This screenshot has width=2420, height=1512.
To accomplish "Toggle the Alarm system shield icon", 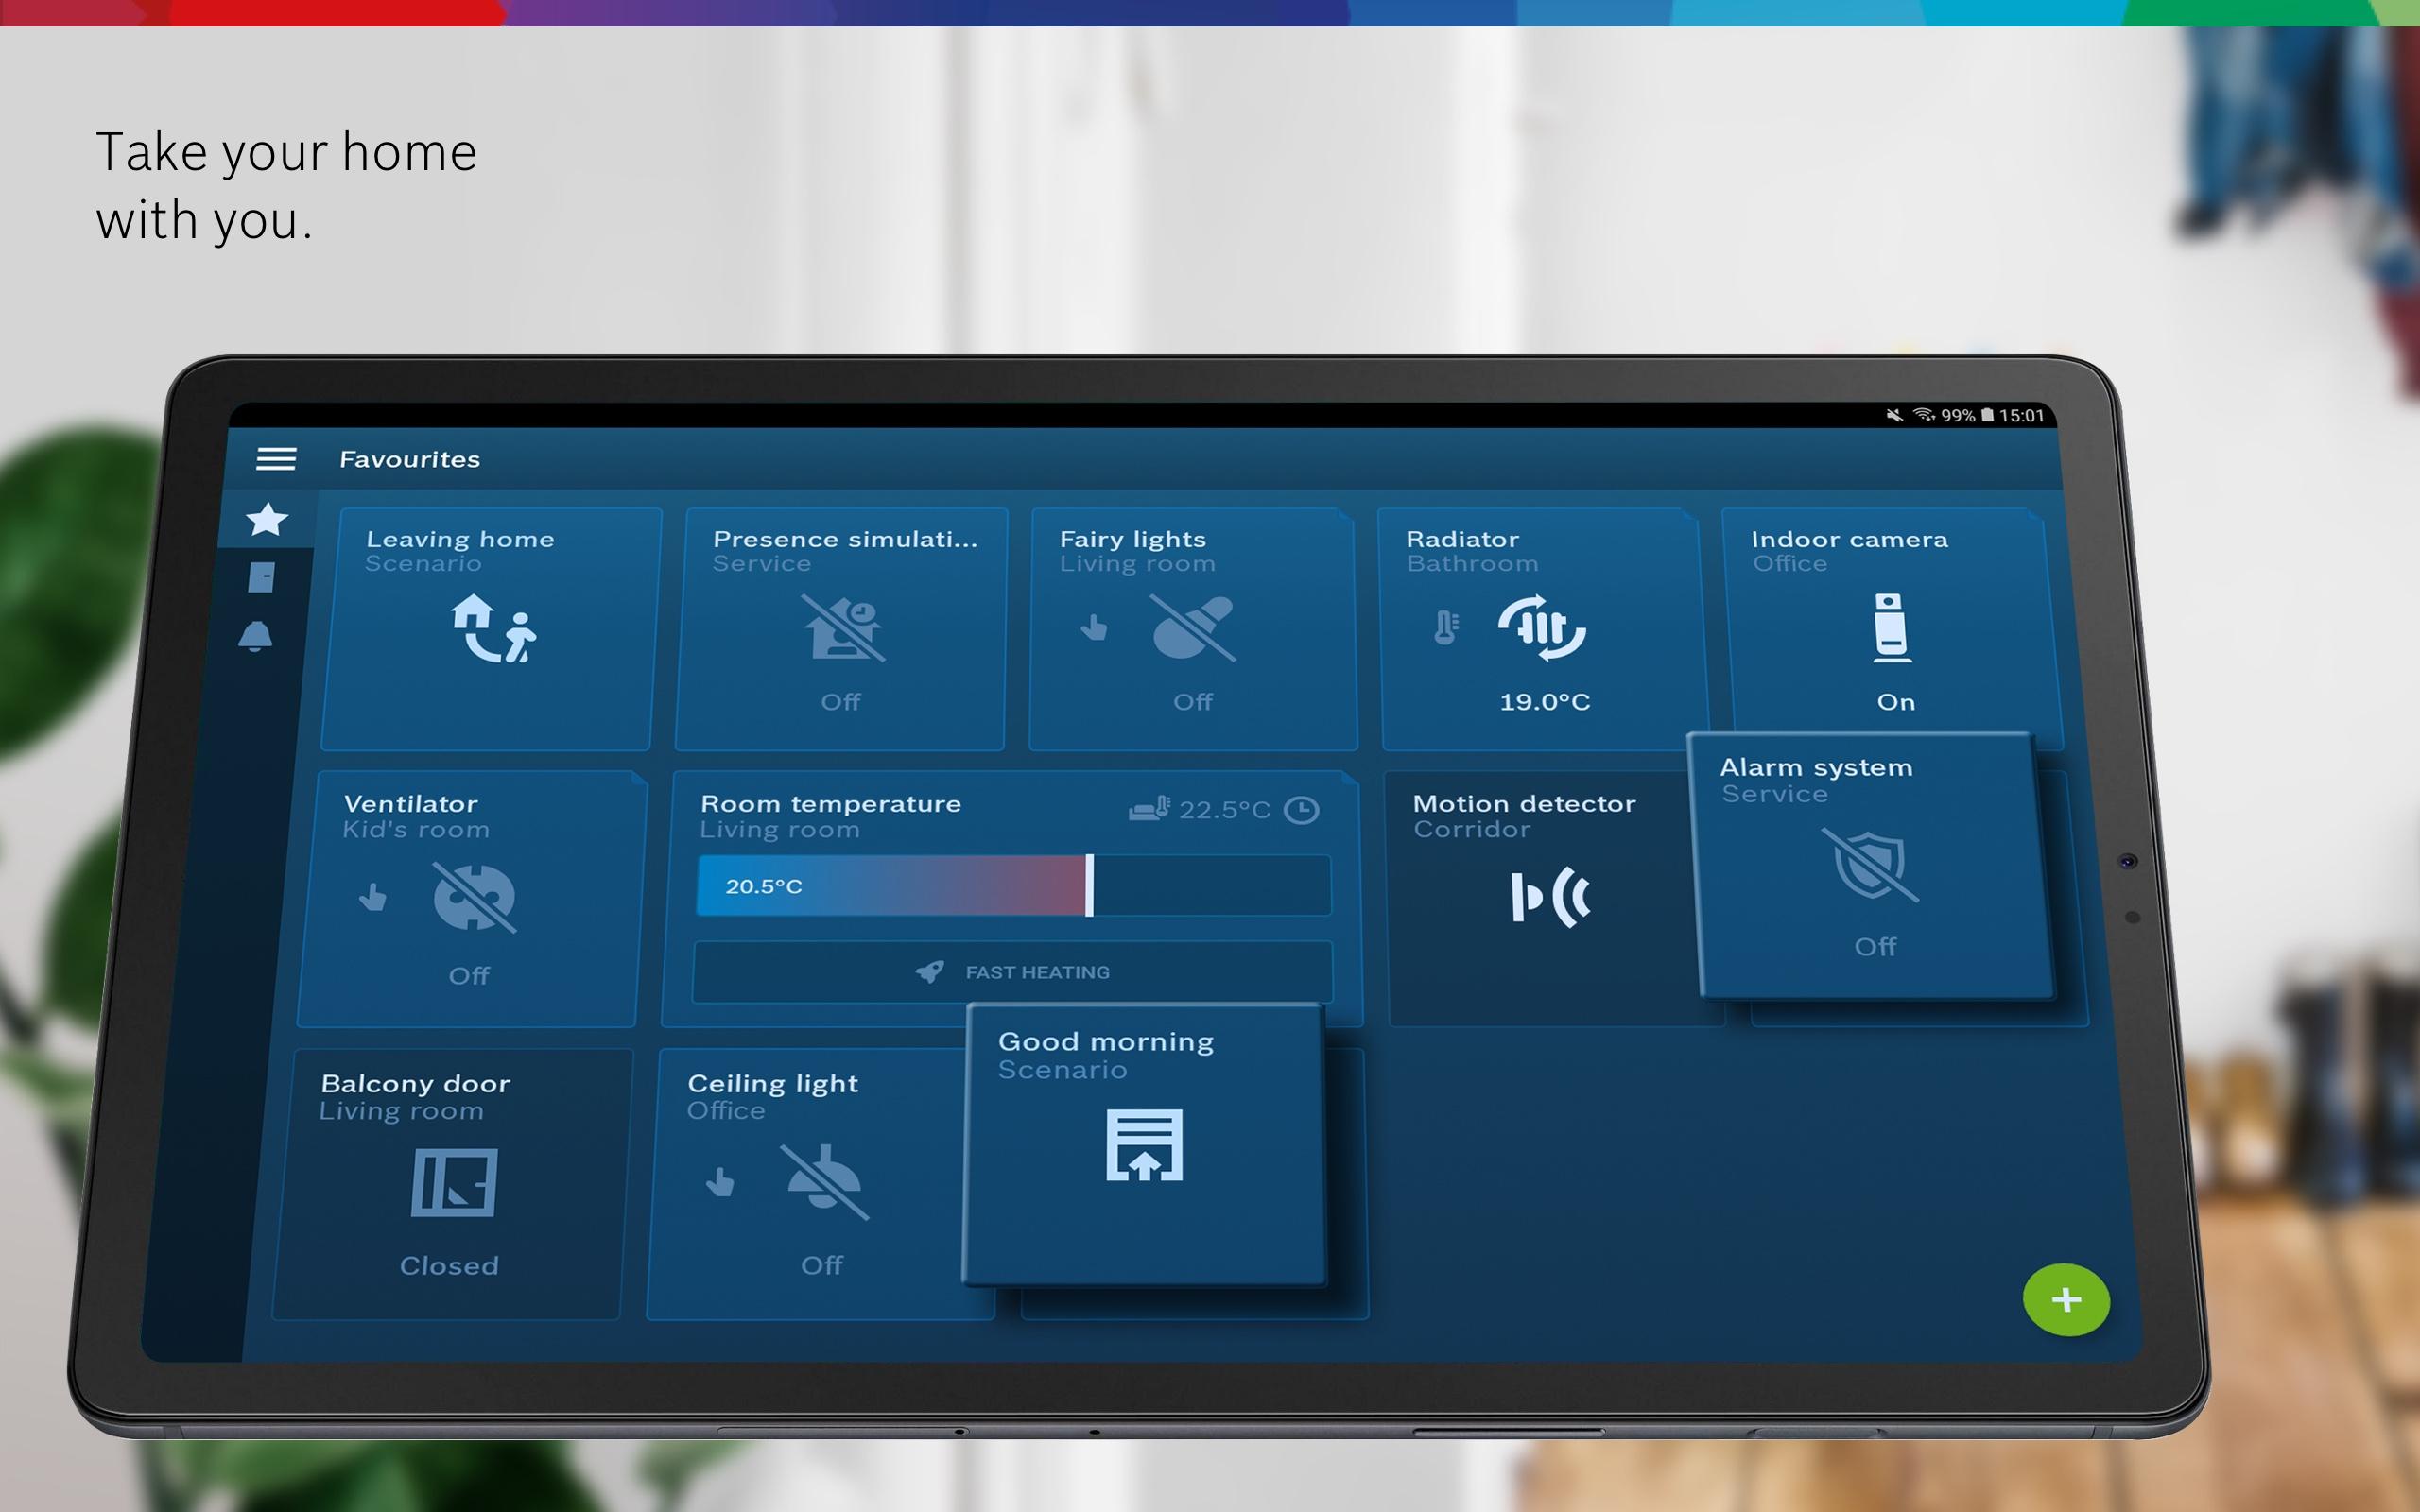I will click(x=1869, y=865).
